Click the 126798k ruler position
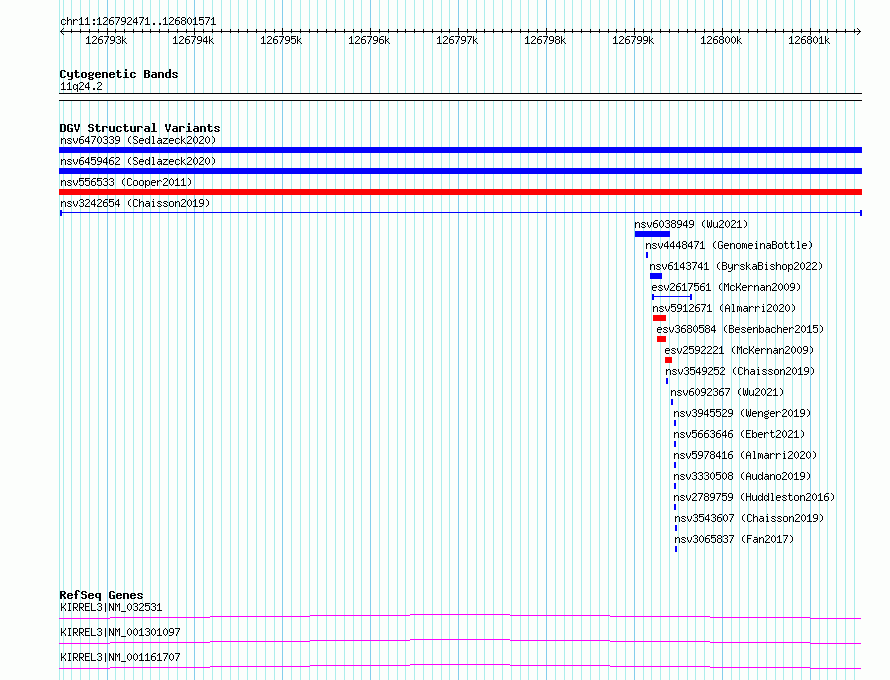890x680 pixels. [x=545, y=40]
